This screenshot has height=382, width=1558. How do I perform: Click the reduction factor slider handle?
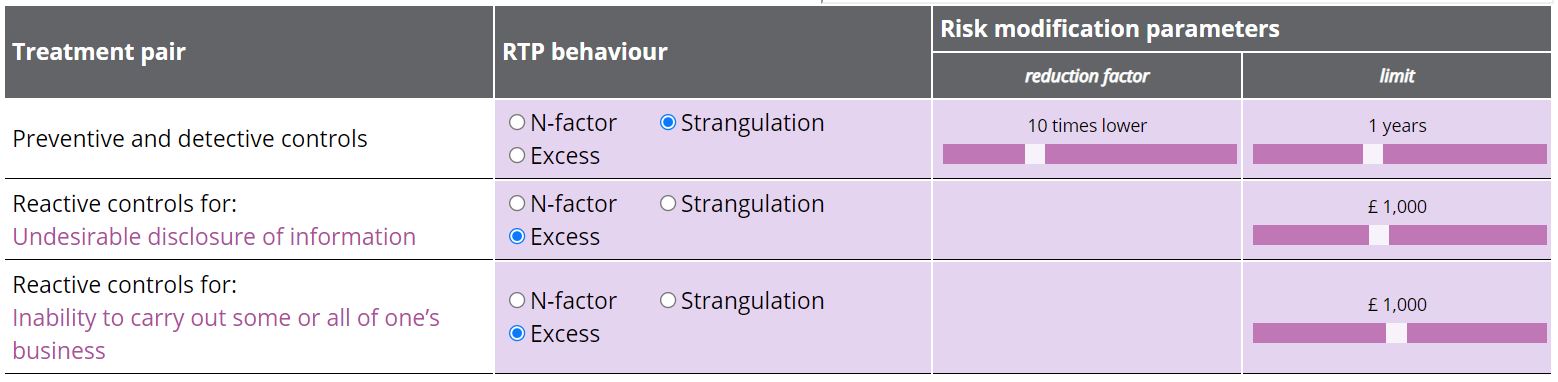coord(1035,154)
